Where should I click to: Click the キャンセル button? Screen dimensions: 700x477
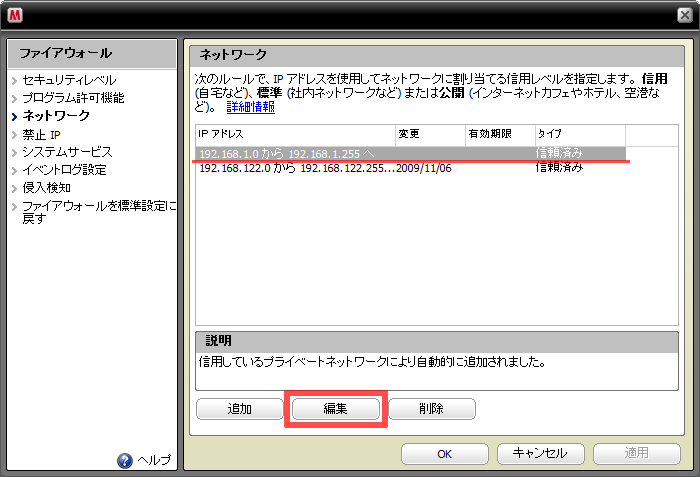point(540,453)
